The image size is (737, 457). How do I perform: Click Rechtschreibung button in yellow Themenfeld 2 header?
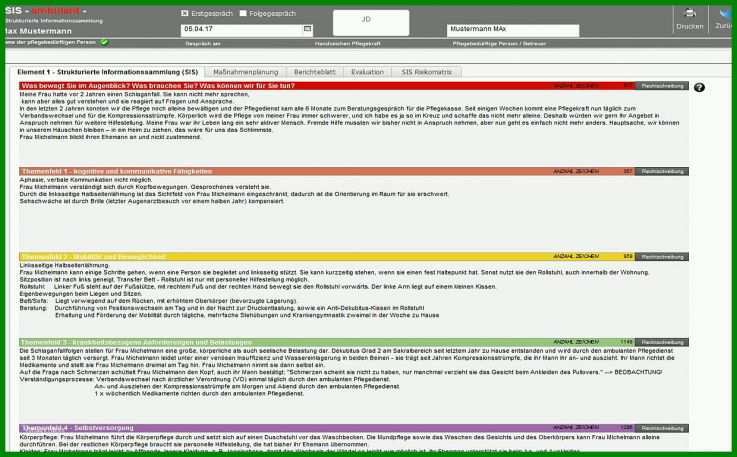(662, 257)
